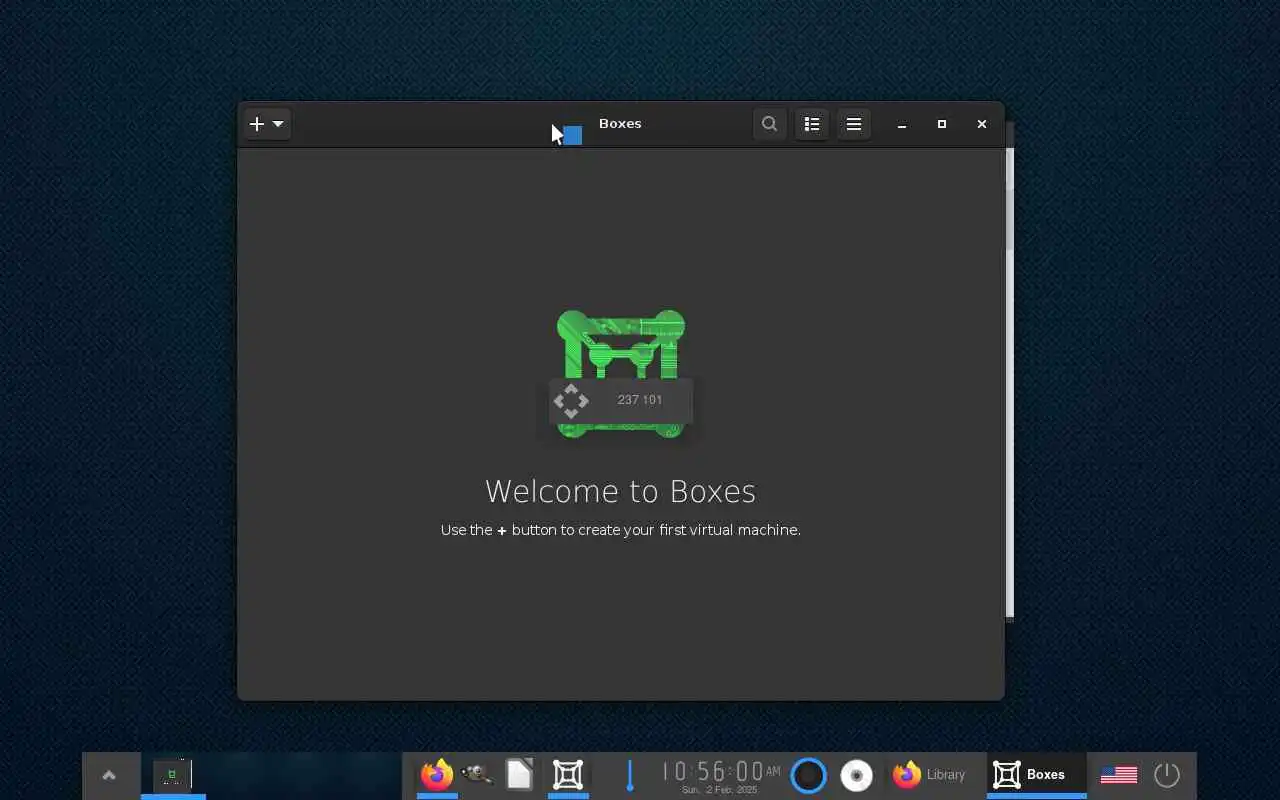
Task: Click the Boxes launcher icon in the dock
Action: click(x=568, y=775)
